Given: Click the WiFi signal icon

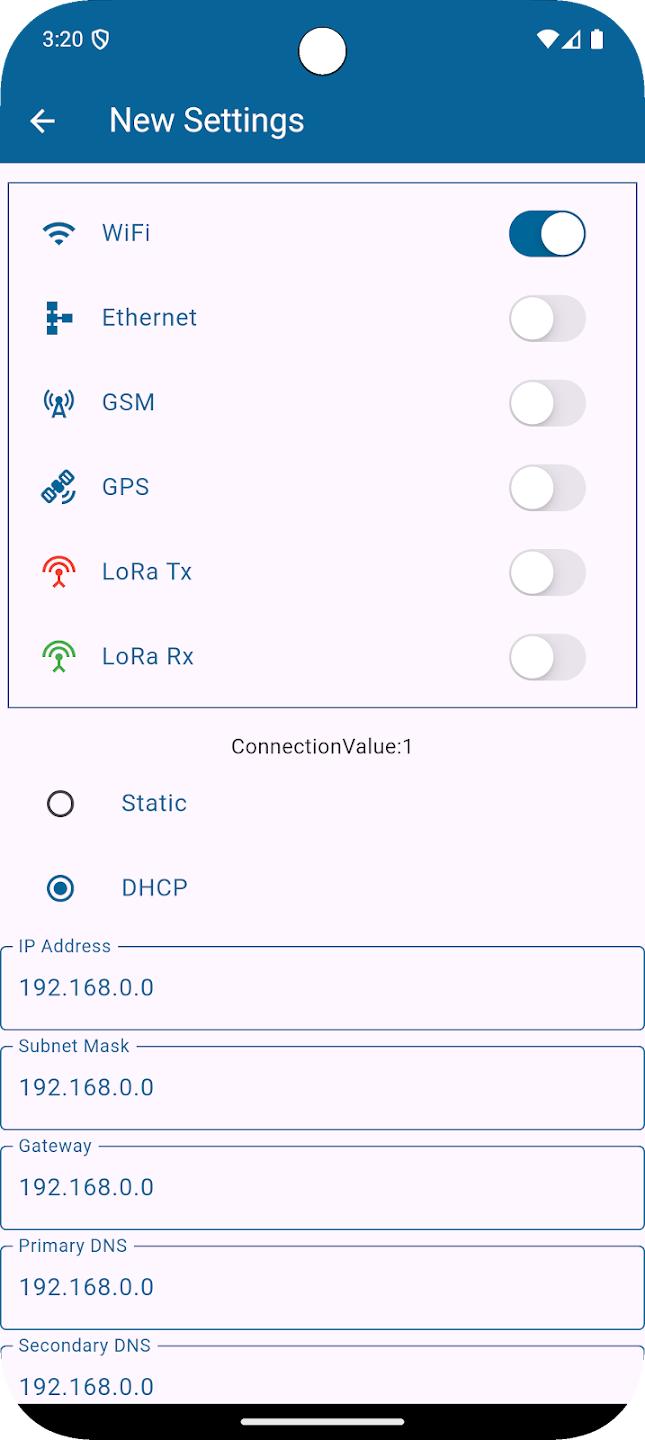Looking at the screenshot, I should coord(59,232).
